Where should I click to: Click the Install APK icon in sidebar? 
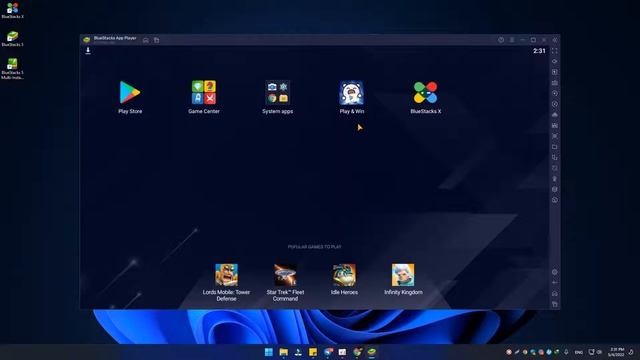click(x=555, y=125)
